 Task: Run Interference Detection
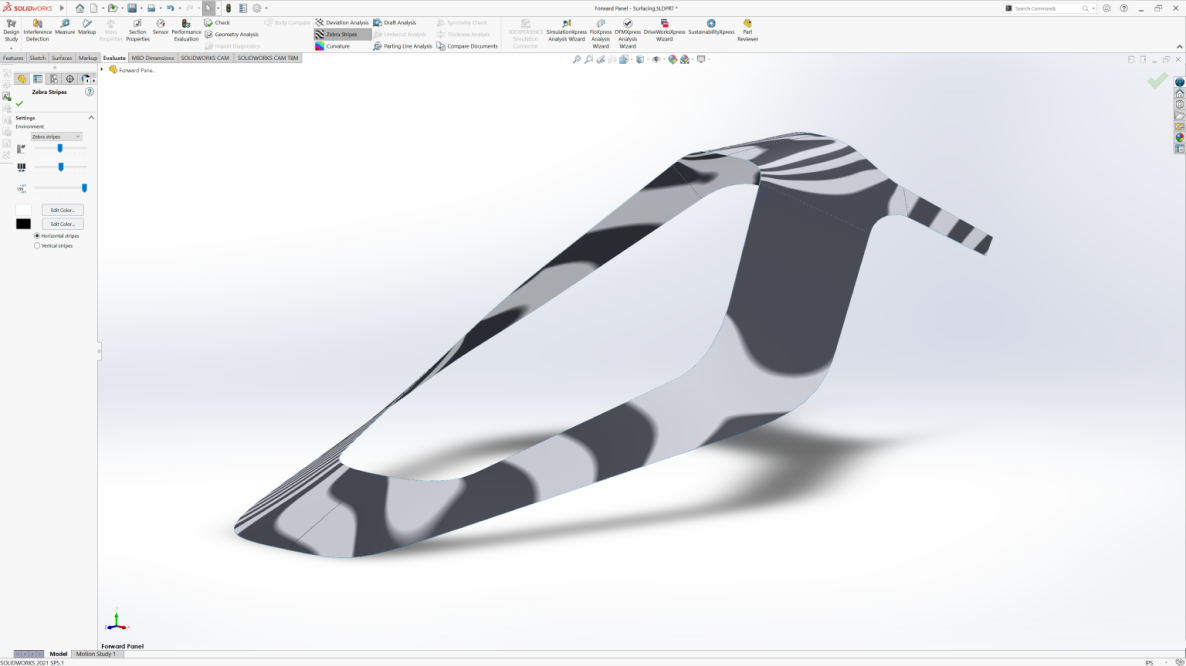[x=37, y=30]
